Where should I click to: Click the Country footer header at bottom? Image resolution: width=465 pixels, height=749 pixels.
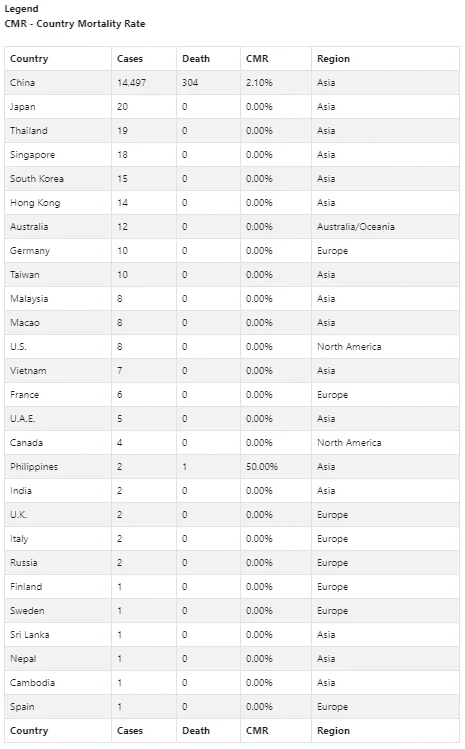coord(29,731)
